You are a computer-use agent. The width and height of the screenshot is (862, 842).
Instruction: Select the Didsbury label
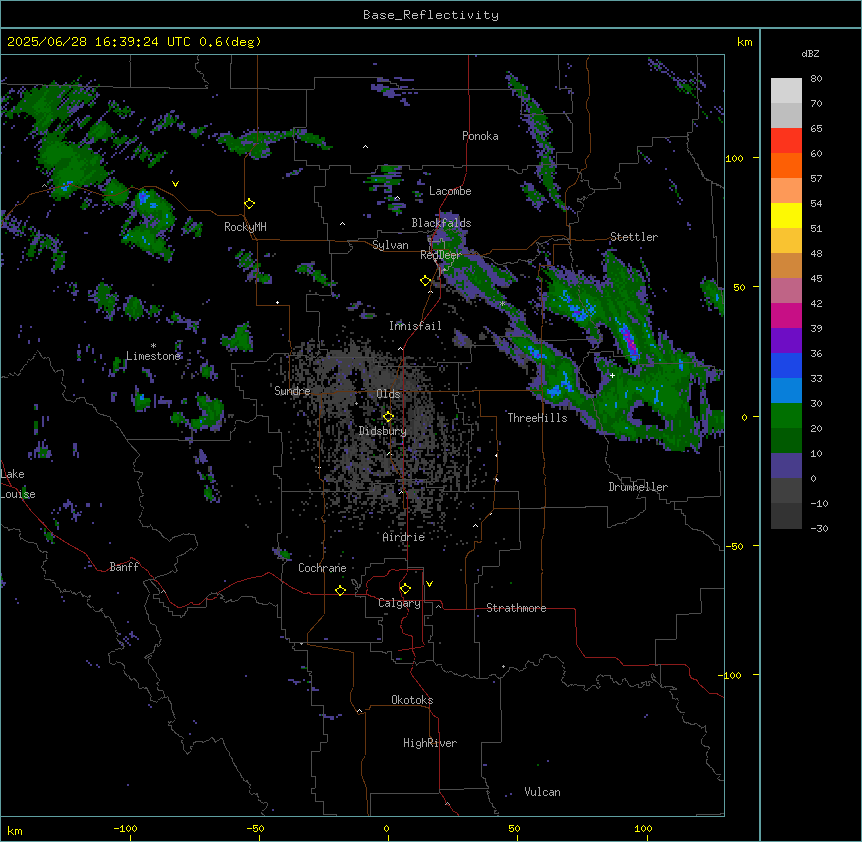(x=383, y=431)
